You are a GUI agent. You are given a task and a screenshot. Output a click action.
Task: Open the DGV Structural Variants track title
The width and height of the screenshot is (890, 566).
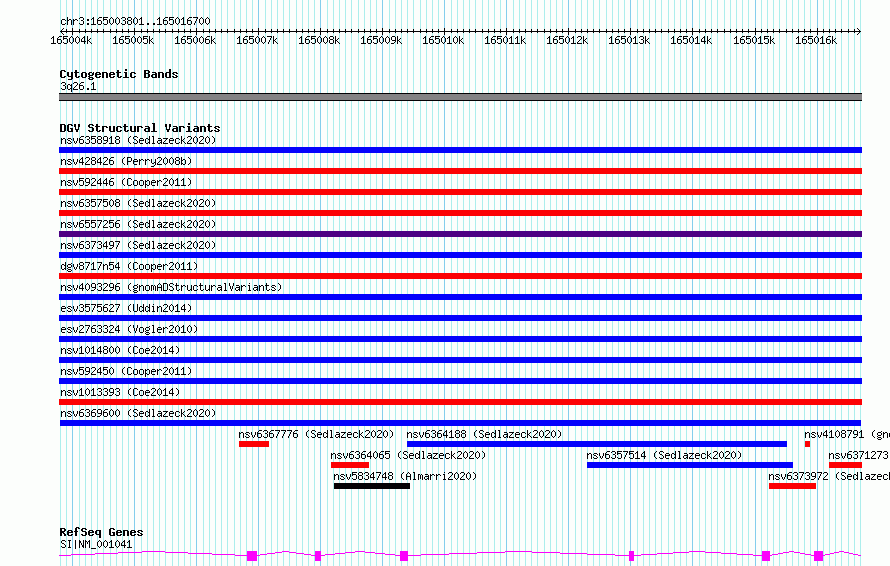point(140,128)
